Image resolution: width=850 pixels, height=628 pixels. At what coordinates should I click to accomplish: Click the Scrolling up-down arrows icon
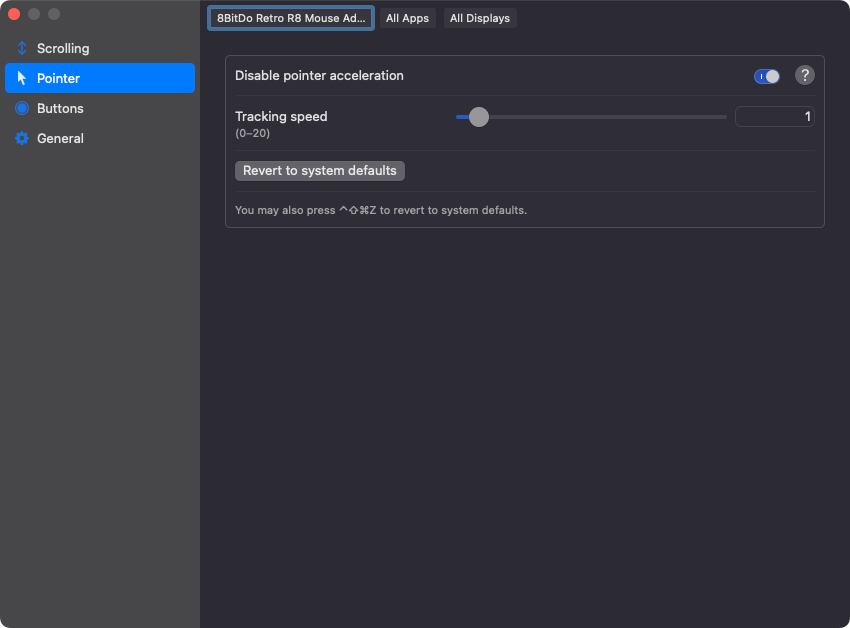click(x=22, y=48)
